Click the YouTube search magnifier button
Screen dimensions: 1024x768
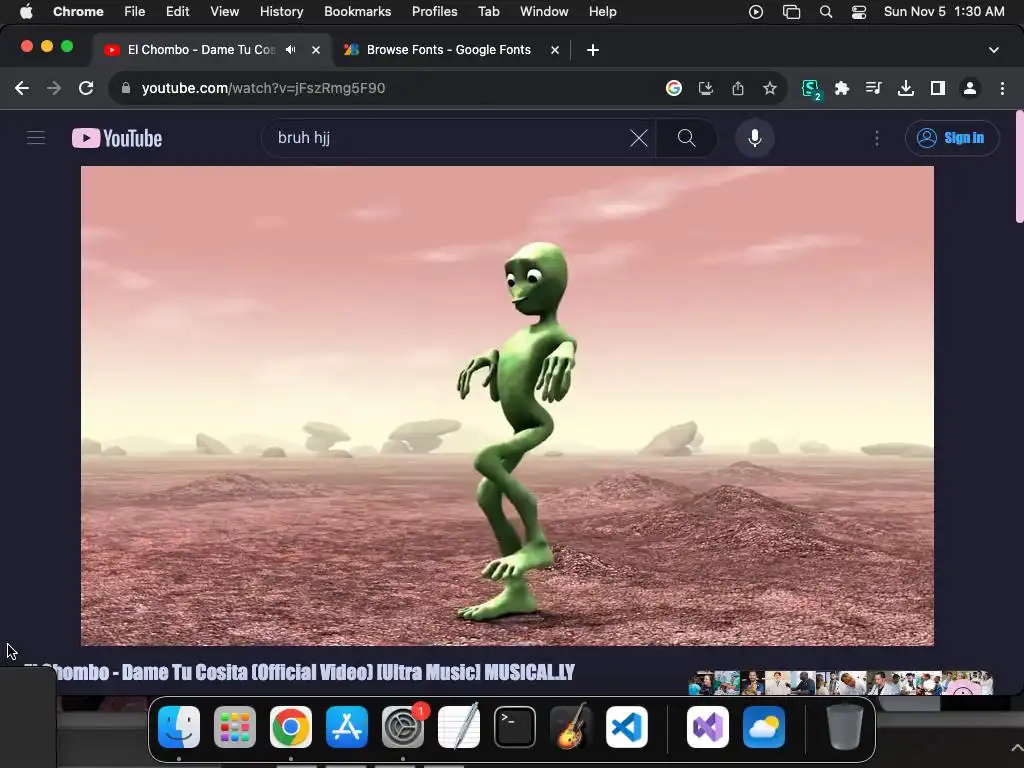[686, 138]
